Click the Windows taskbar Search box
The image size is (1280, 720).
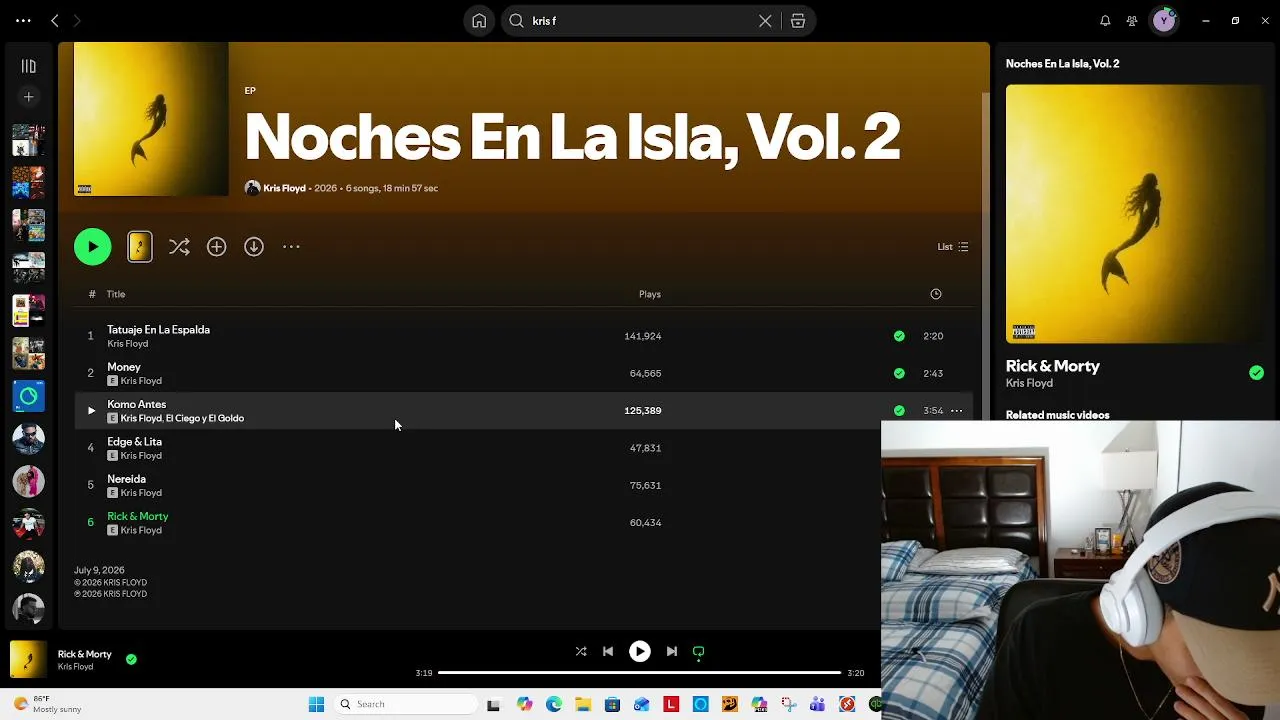406,704
